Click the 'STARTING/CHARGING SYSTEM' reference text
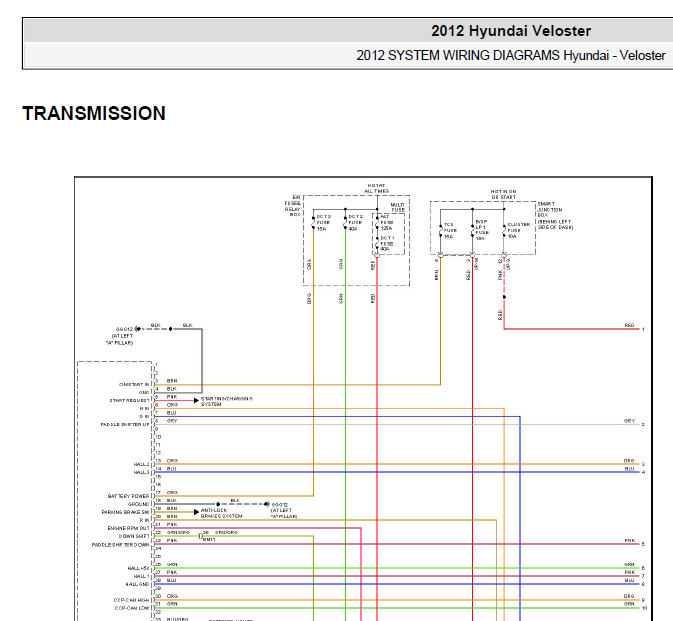Screen dimensions: 673x621 pos(226,401)
